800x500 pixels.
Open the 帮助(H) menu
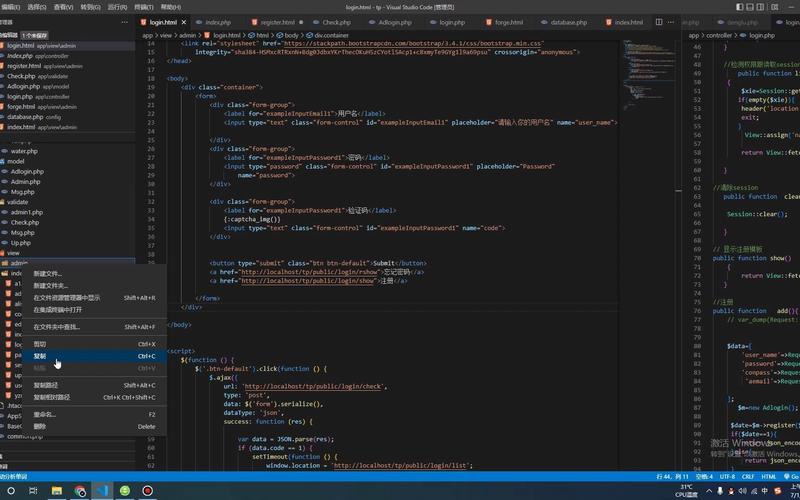(x=170, y=7)
